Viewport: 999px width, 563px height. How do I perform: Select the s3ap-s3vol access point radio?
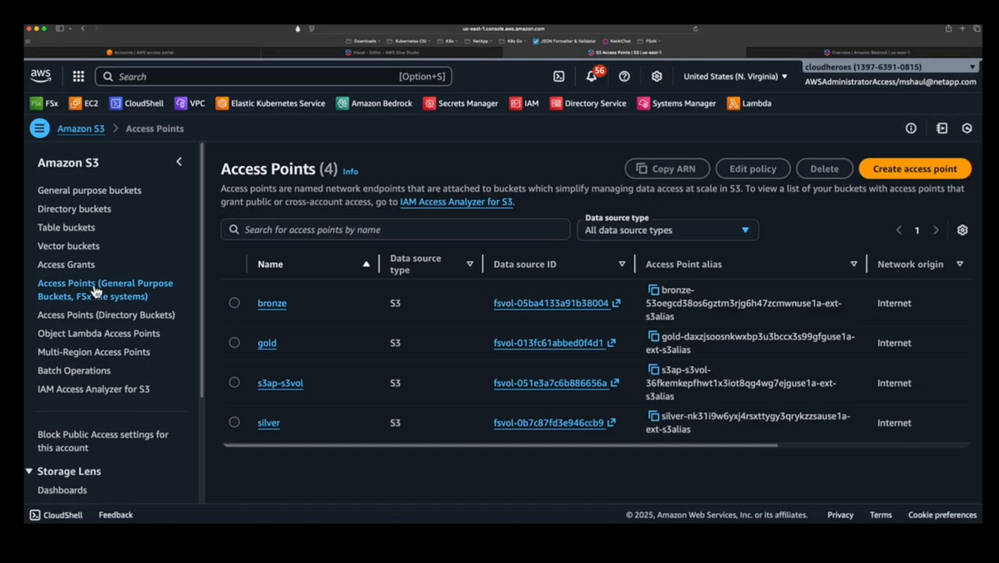click(234, 382)
